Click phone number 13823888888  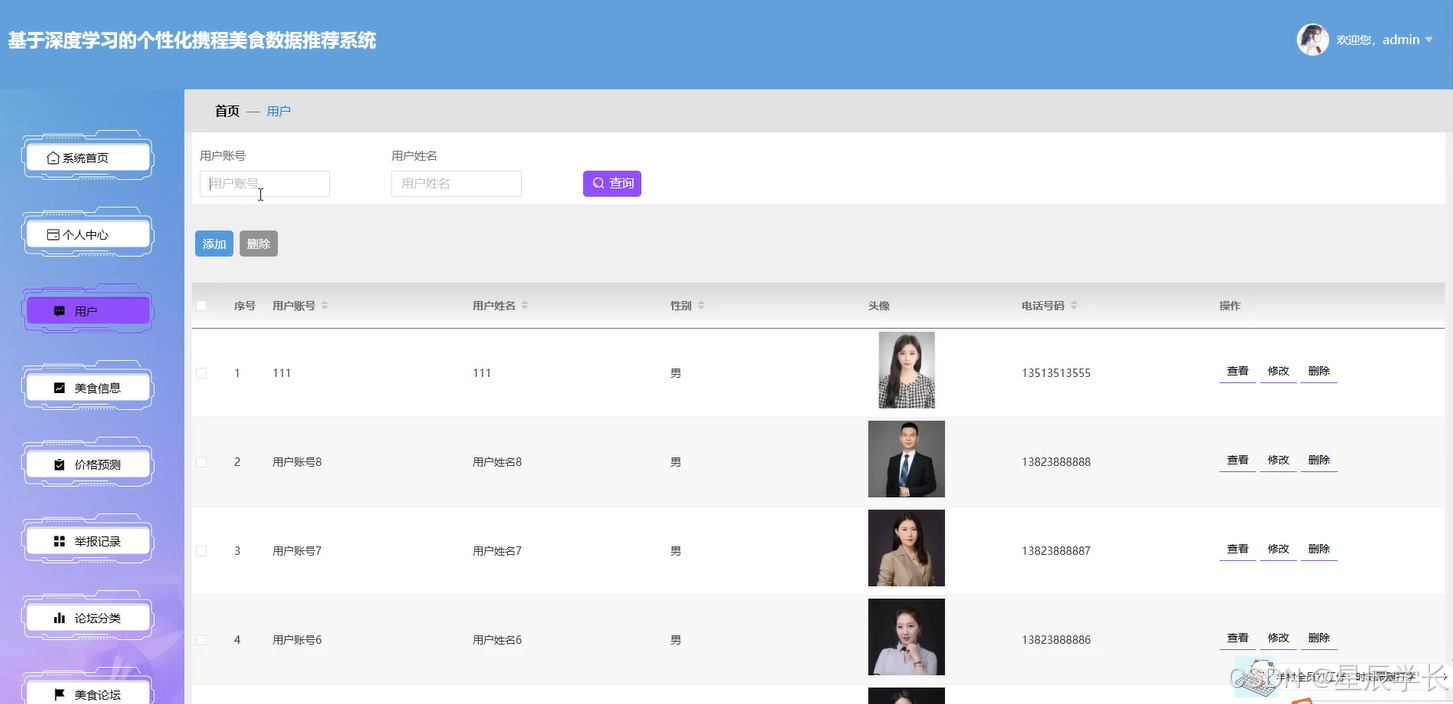[x=1056, y=462]
